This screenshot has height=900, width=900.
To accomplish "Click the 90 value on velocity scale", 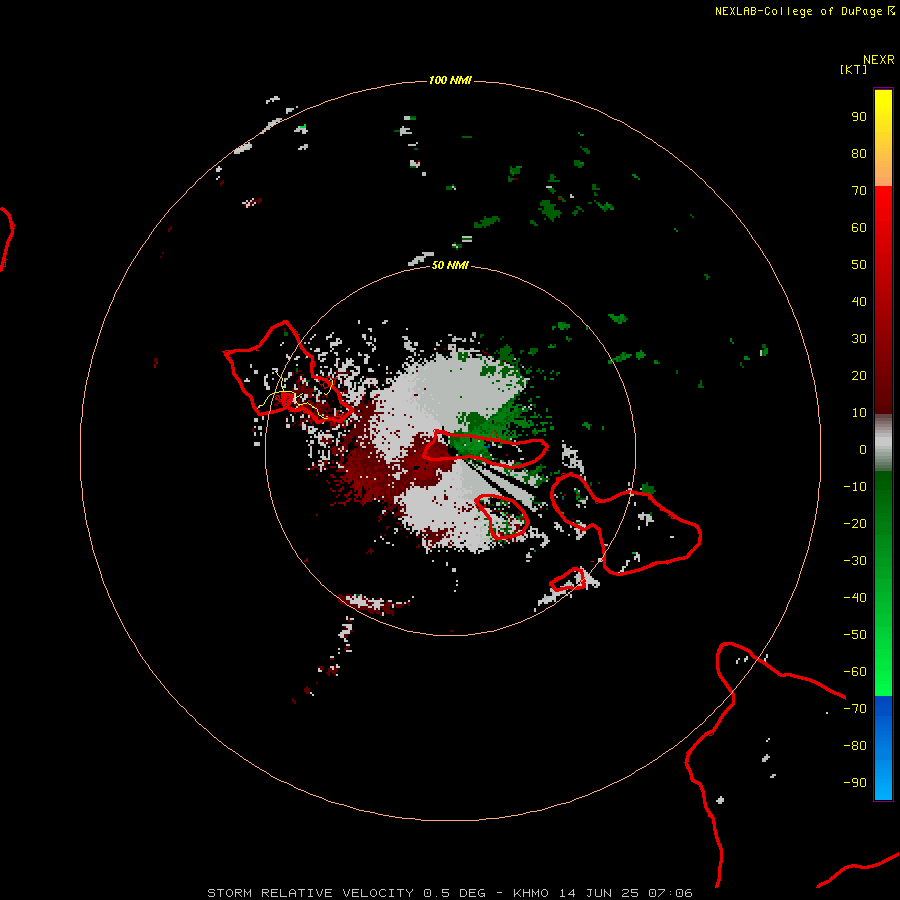I will (859, 117).
